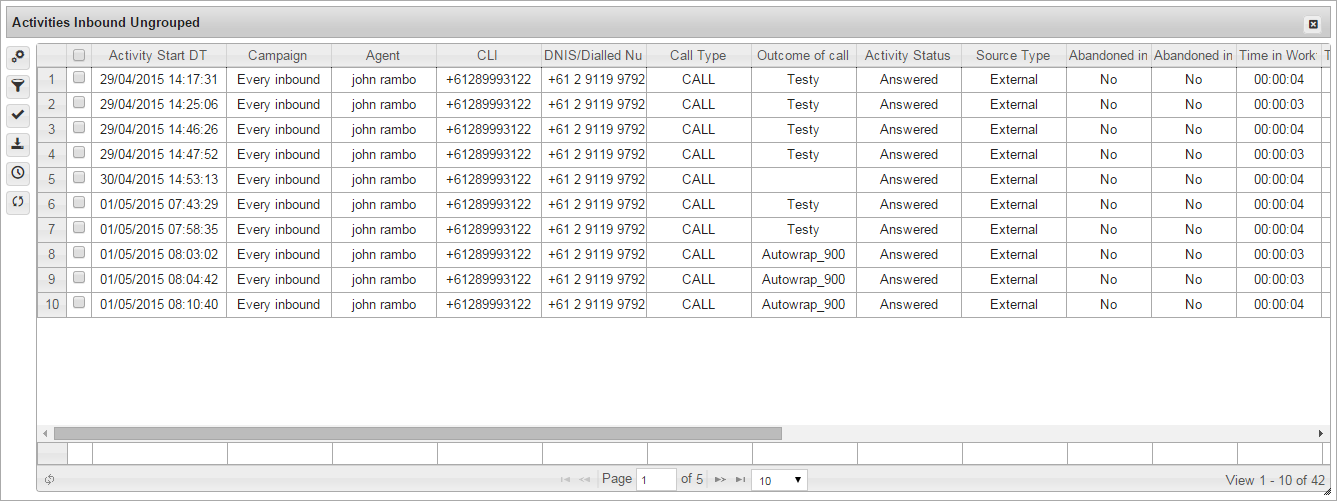Click the page number input field
Viewport: 1337px width, 501px height.
tap(657, 480)
